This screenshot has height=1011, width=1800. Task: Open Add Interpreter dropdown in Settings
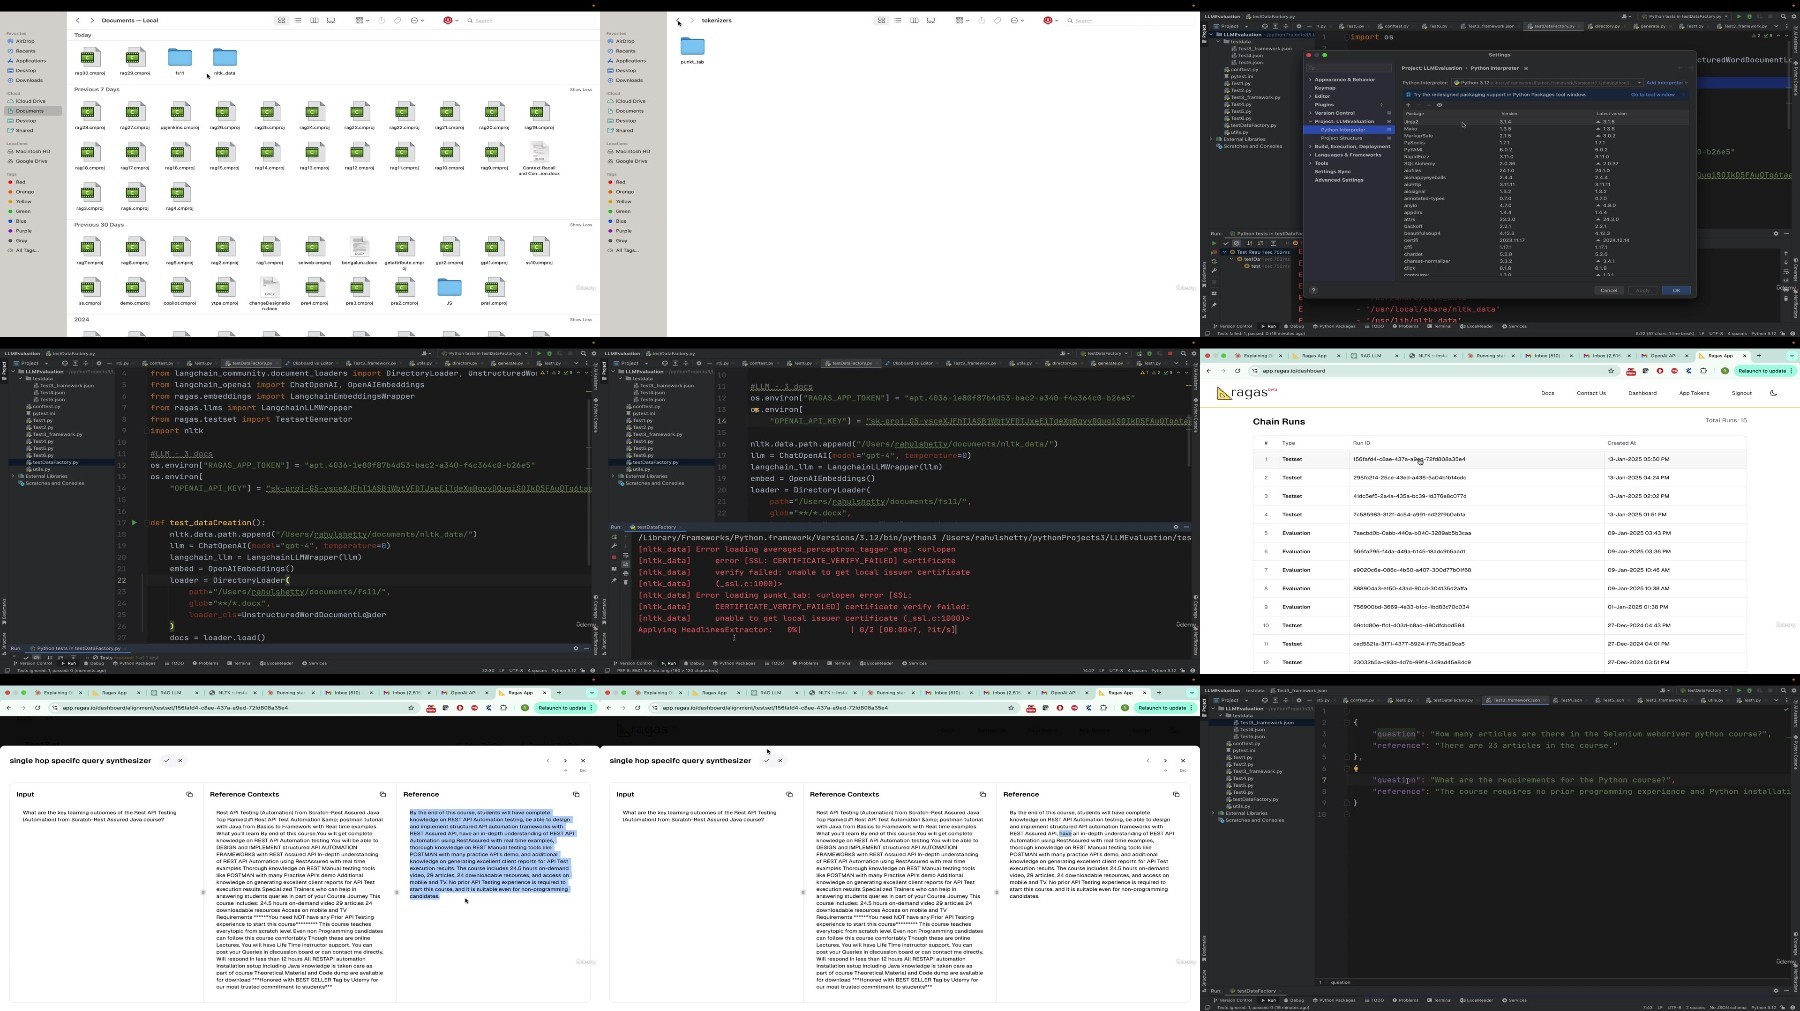(x=1666, y=83)
